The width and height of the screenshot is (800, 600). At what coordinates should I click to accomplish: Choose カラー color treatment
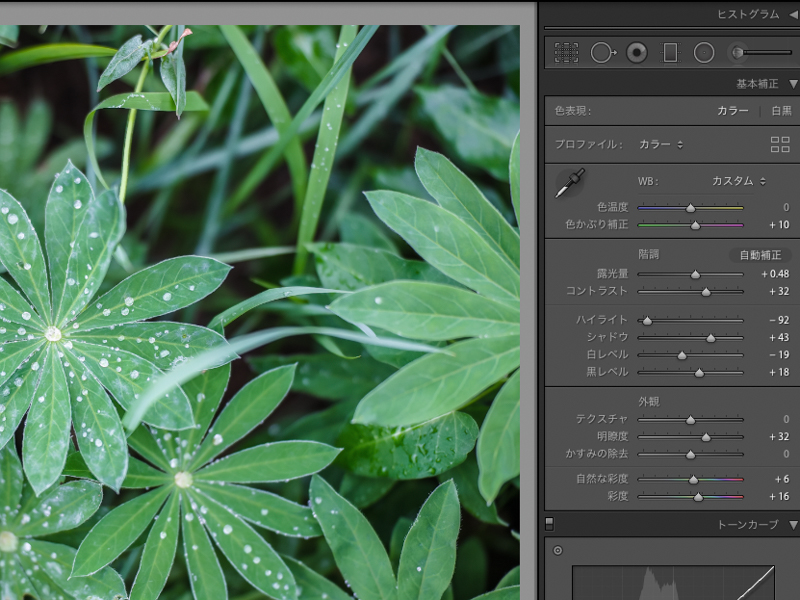coord(733,111)
